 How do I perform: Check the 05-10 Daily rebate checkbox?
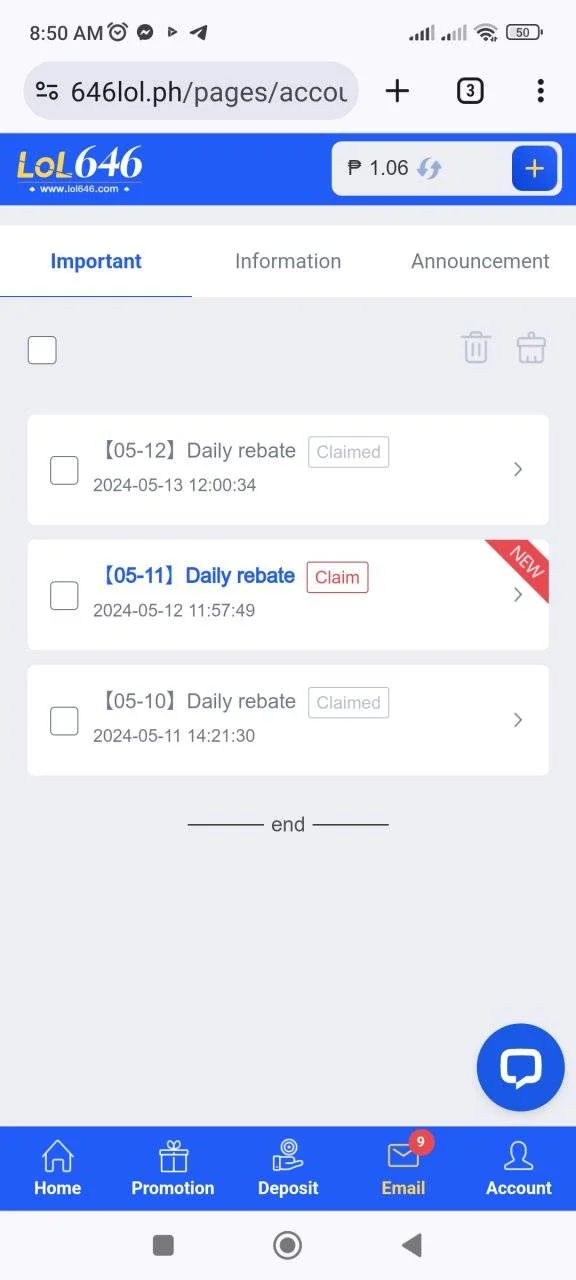click(x=64, y=720)
